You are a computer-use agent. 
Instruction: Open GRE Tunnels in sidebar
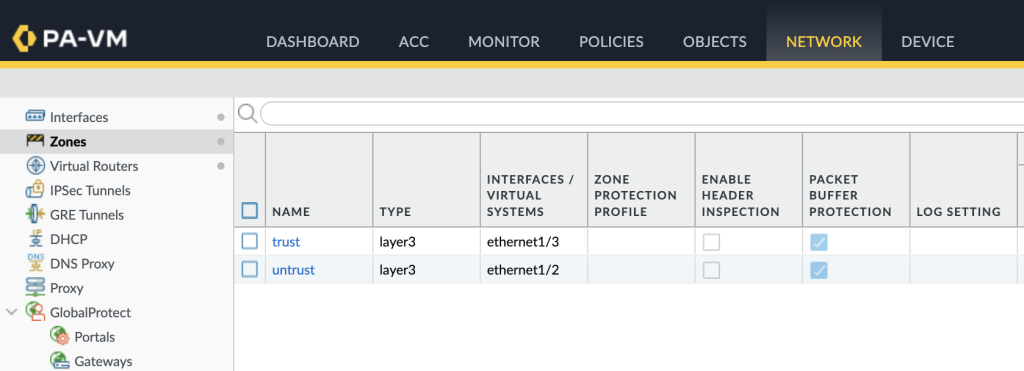[87, 215]
